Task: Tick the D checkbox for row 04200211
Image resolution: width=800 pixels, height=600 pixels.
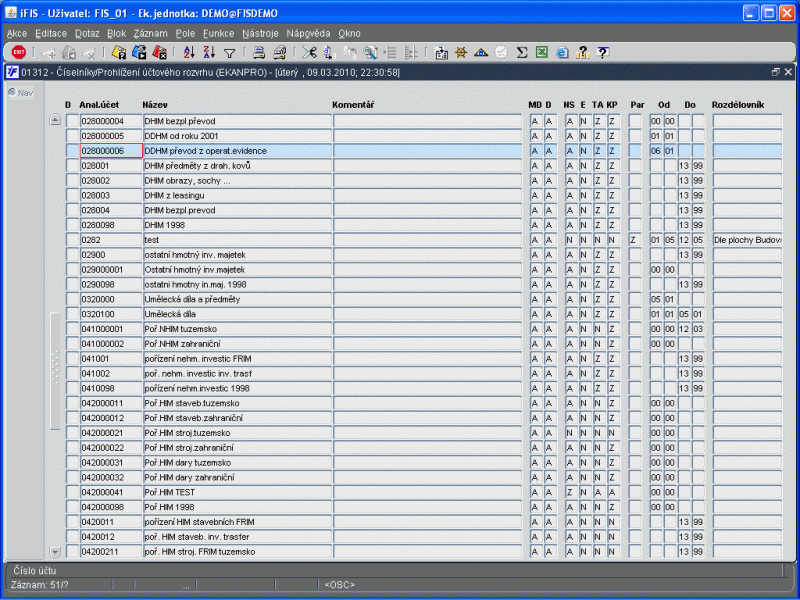Action: click(72, 552)
